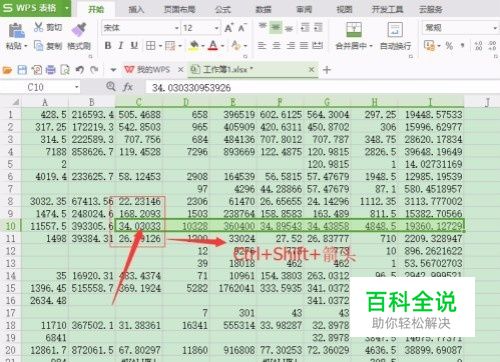This screenshot has height=362, width=500.
Task: Click increase indent icon
Action: (x=318, y=27)
